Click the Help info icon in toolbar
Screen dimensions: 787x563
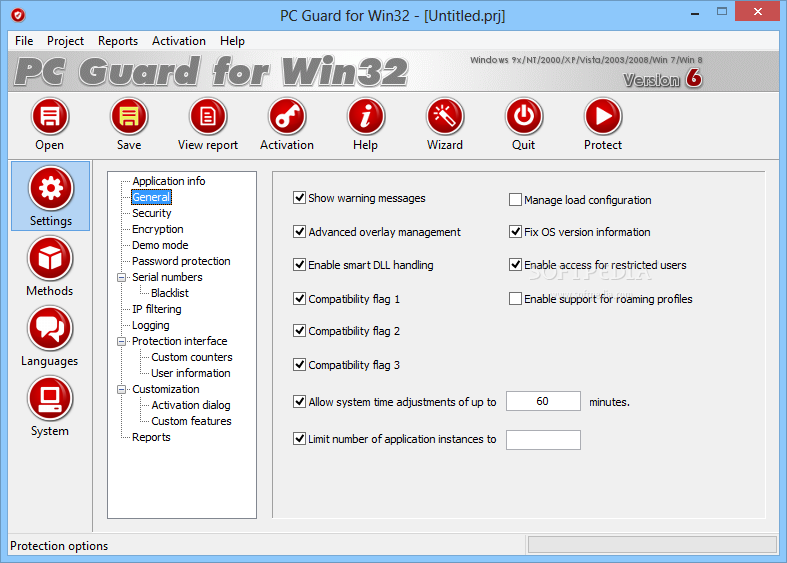(366, 117)
